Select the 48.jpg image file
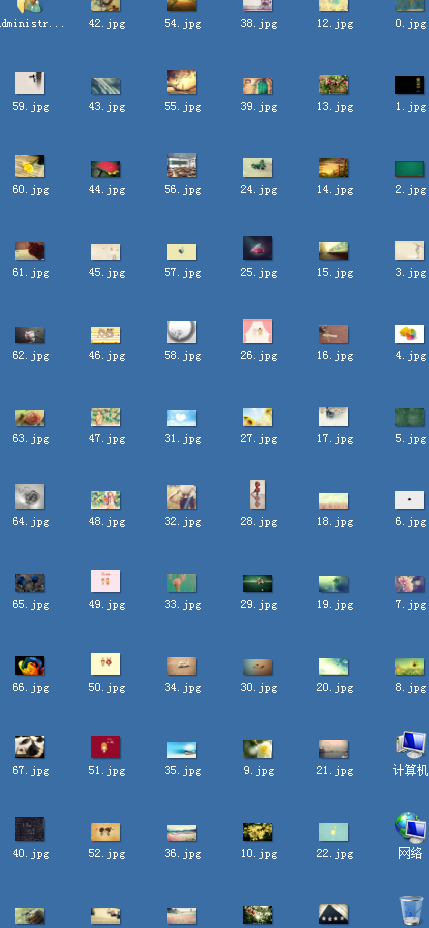 click(106, 500)
